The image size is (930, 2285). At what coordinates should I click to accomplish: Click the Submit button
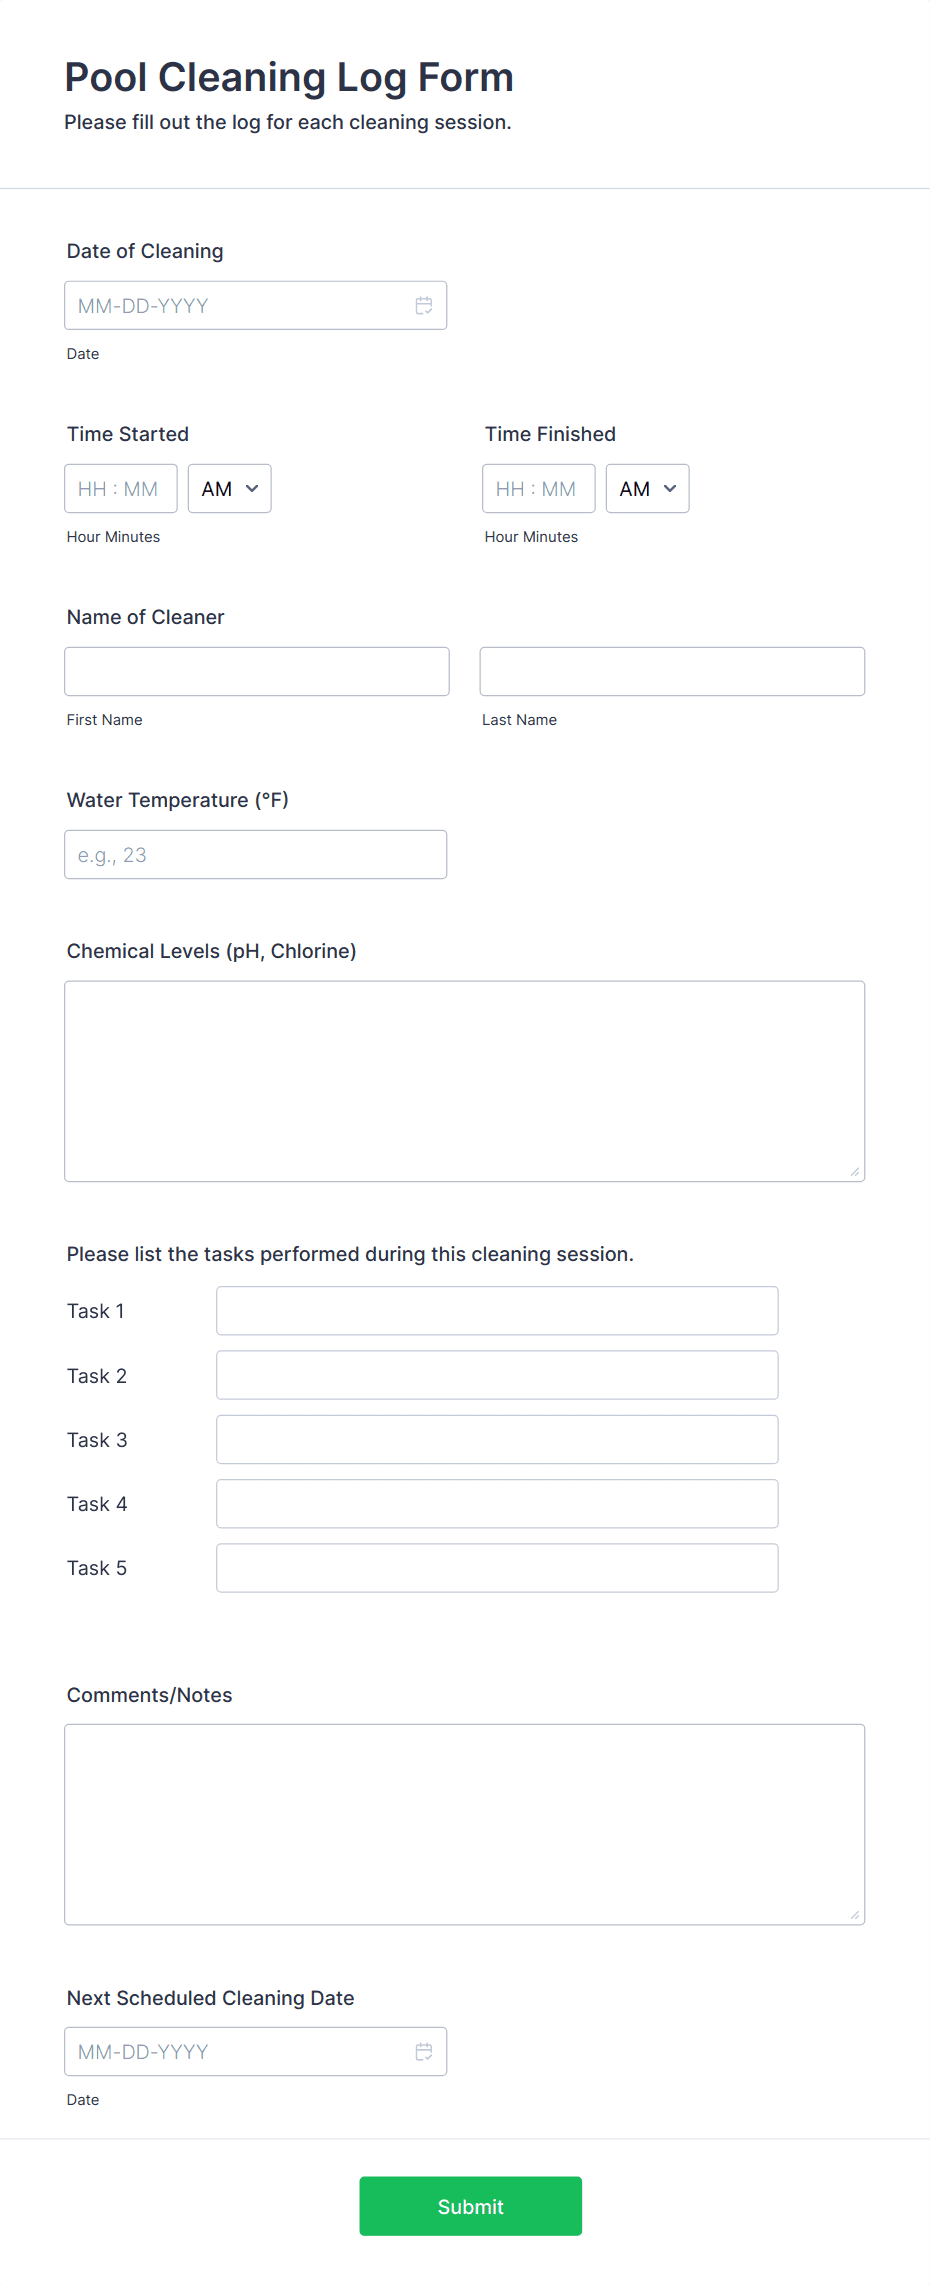[470, 2206]
